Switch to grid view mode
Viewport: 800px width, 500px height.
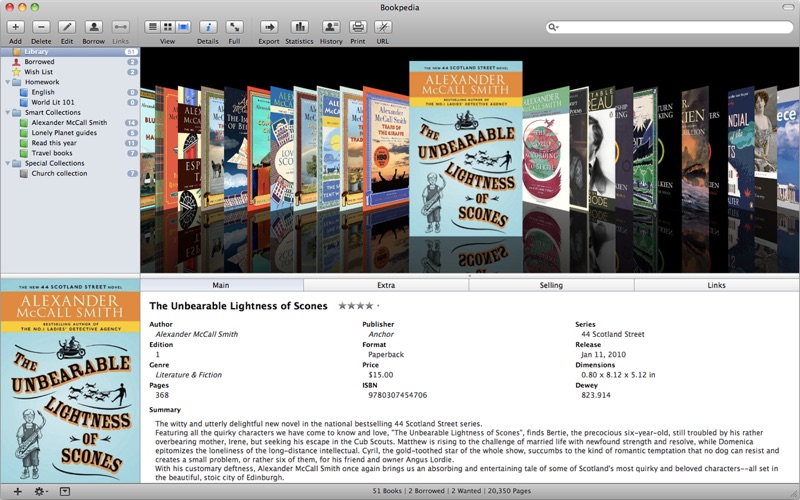coord(168,27)
